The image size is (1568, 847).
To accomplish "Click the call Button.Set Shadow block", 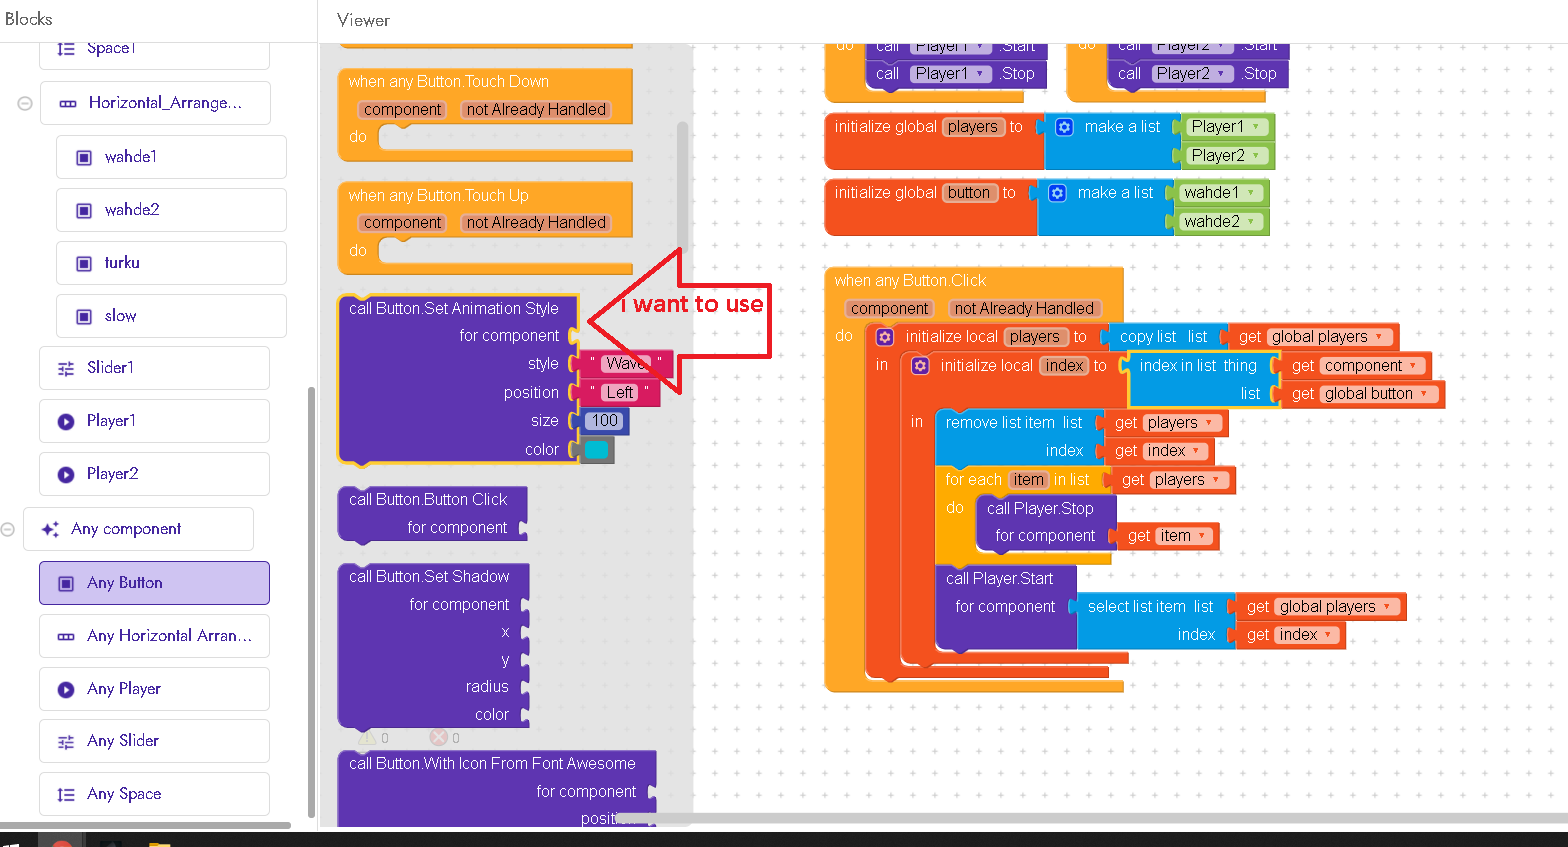I will click(430, 577).
